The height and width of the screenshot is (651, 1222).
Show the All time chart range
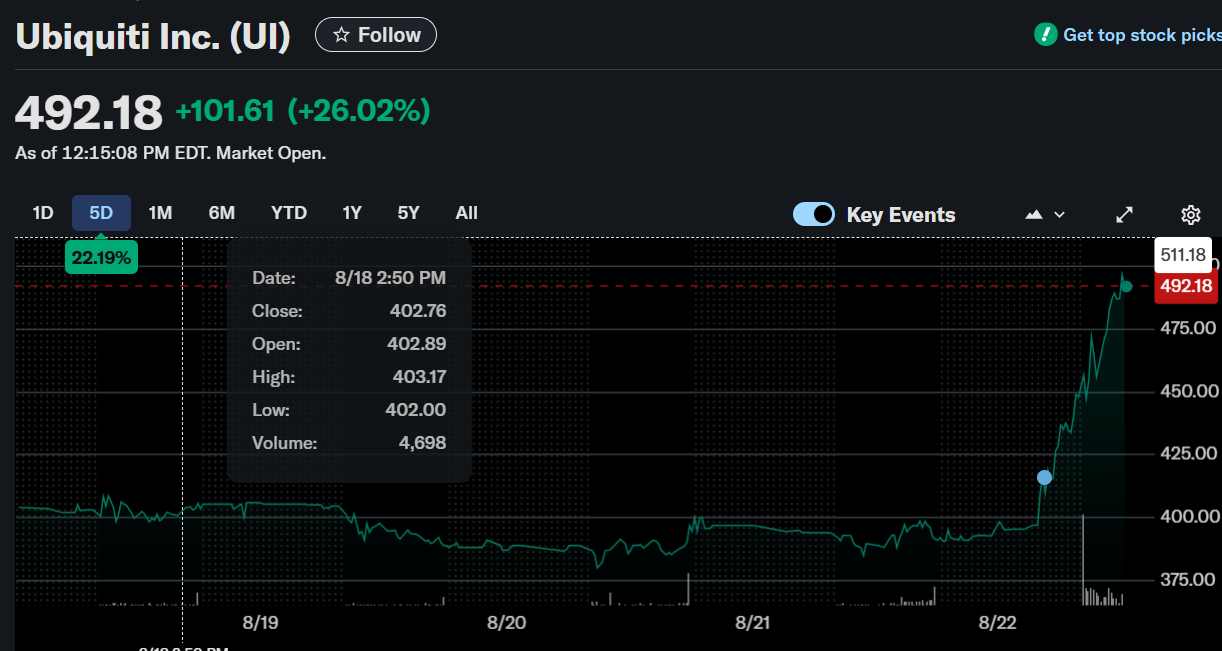pos(466,213)
